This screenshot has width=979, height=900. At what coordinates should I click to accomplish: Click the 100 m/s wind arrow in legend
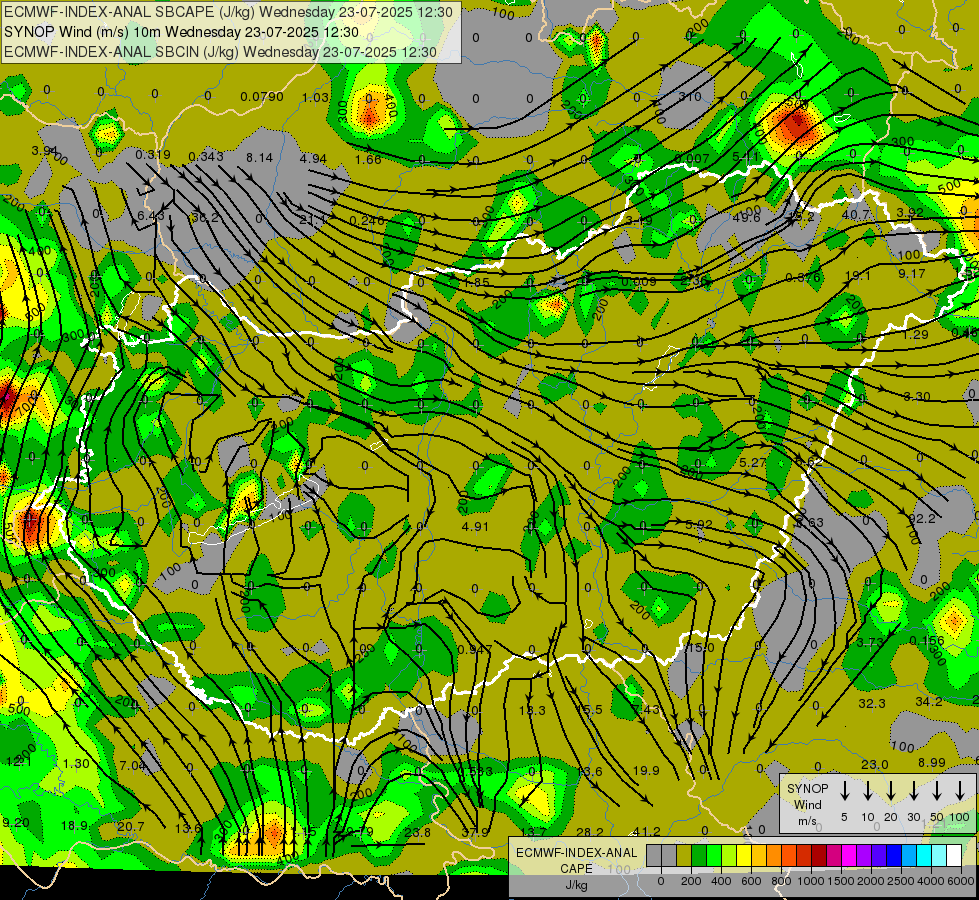960,791
